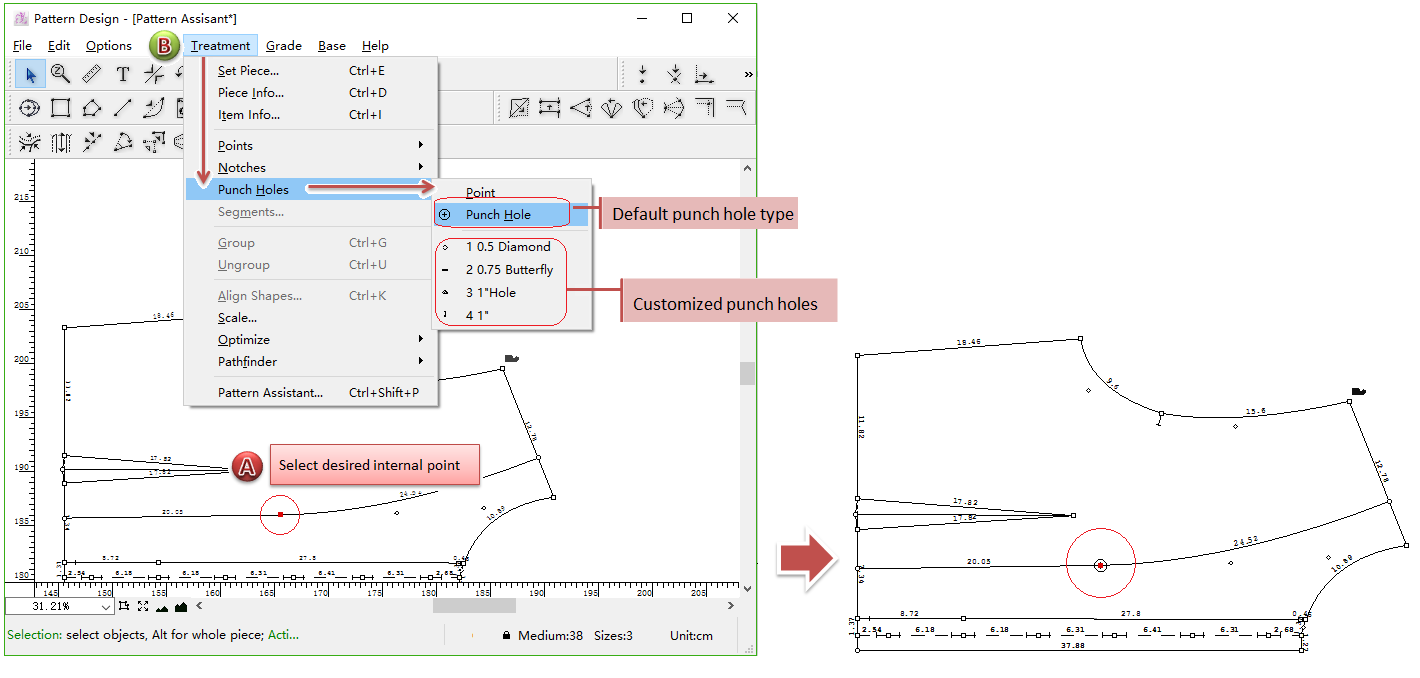Open the Grade menu
This screenshot has width=1420, height=678.
tap(284, 46)
